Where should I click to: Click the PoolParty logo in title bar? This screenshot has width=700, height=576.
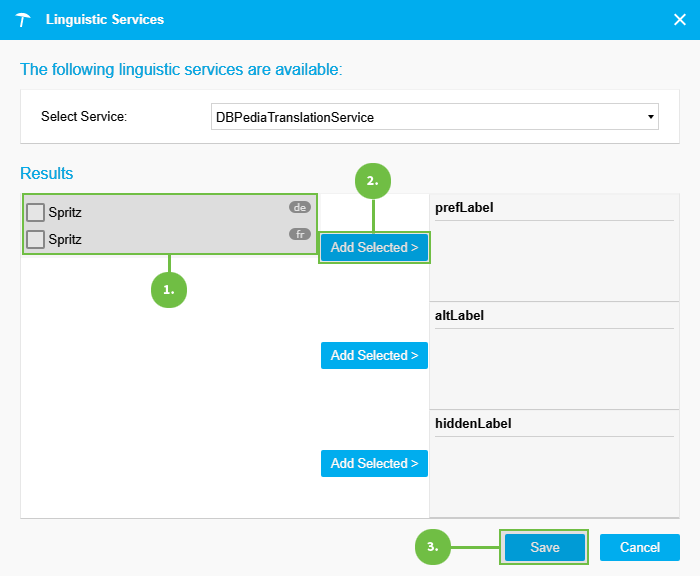click(23, 20)
